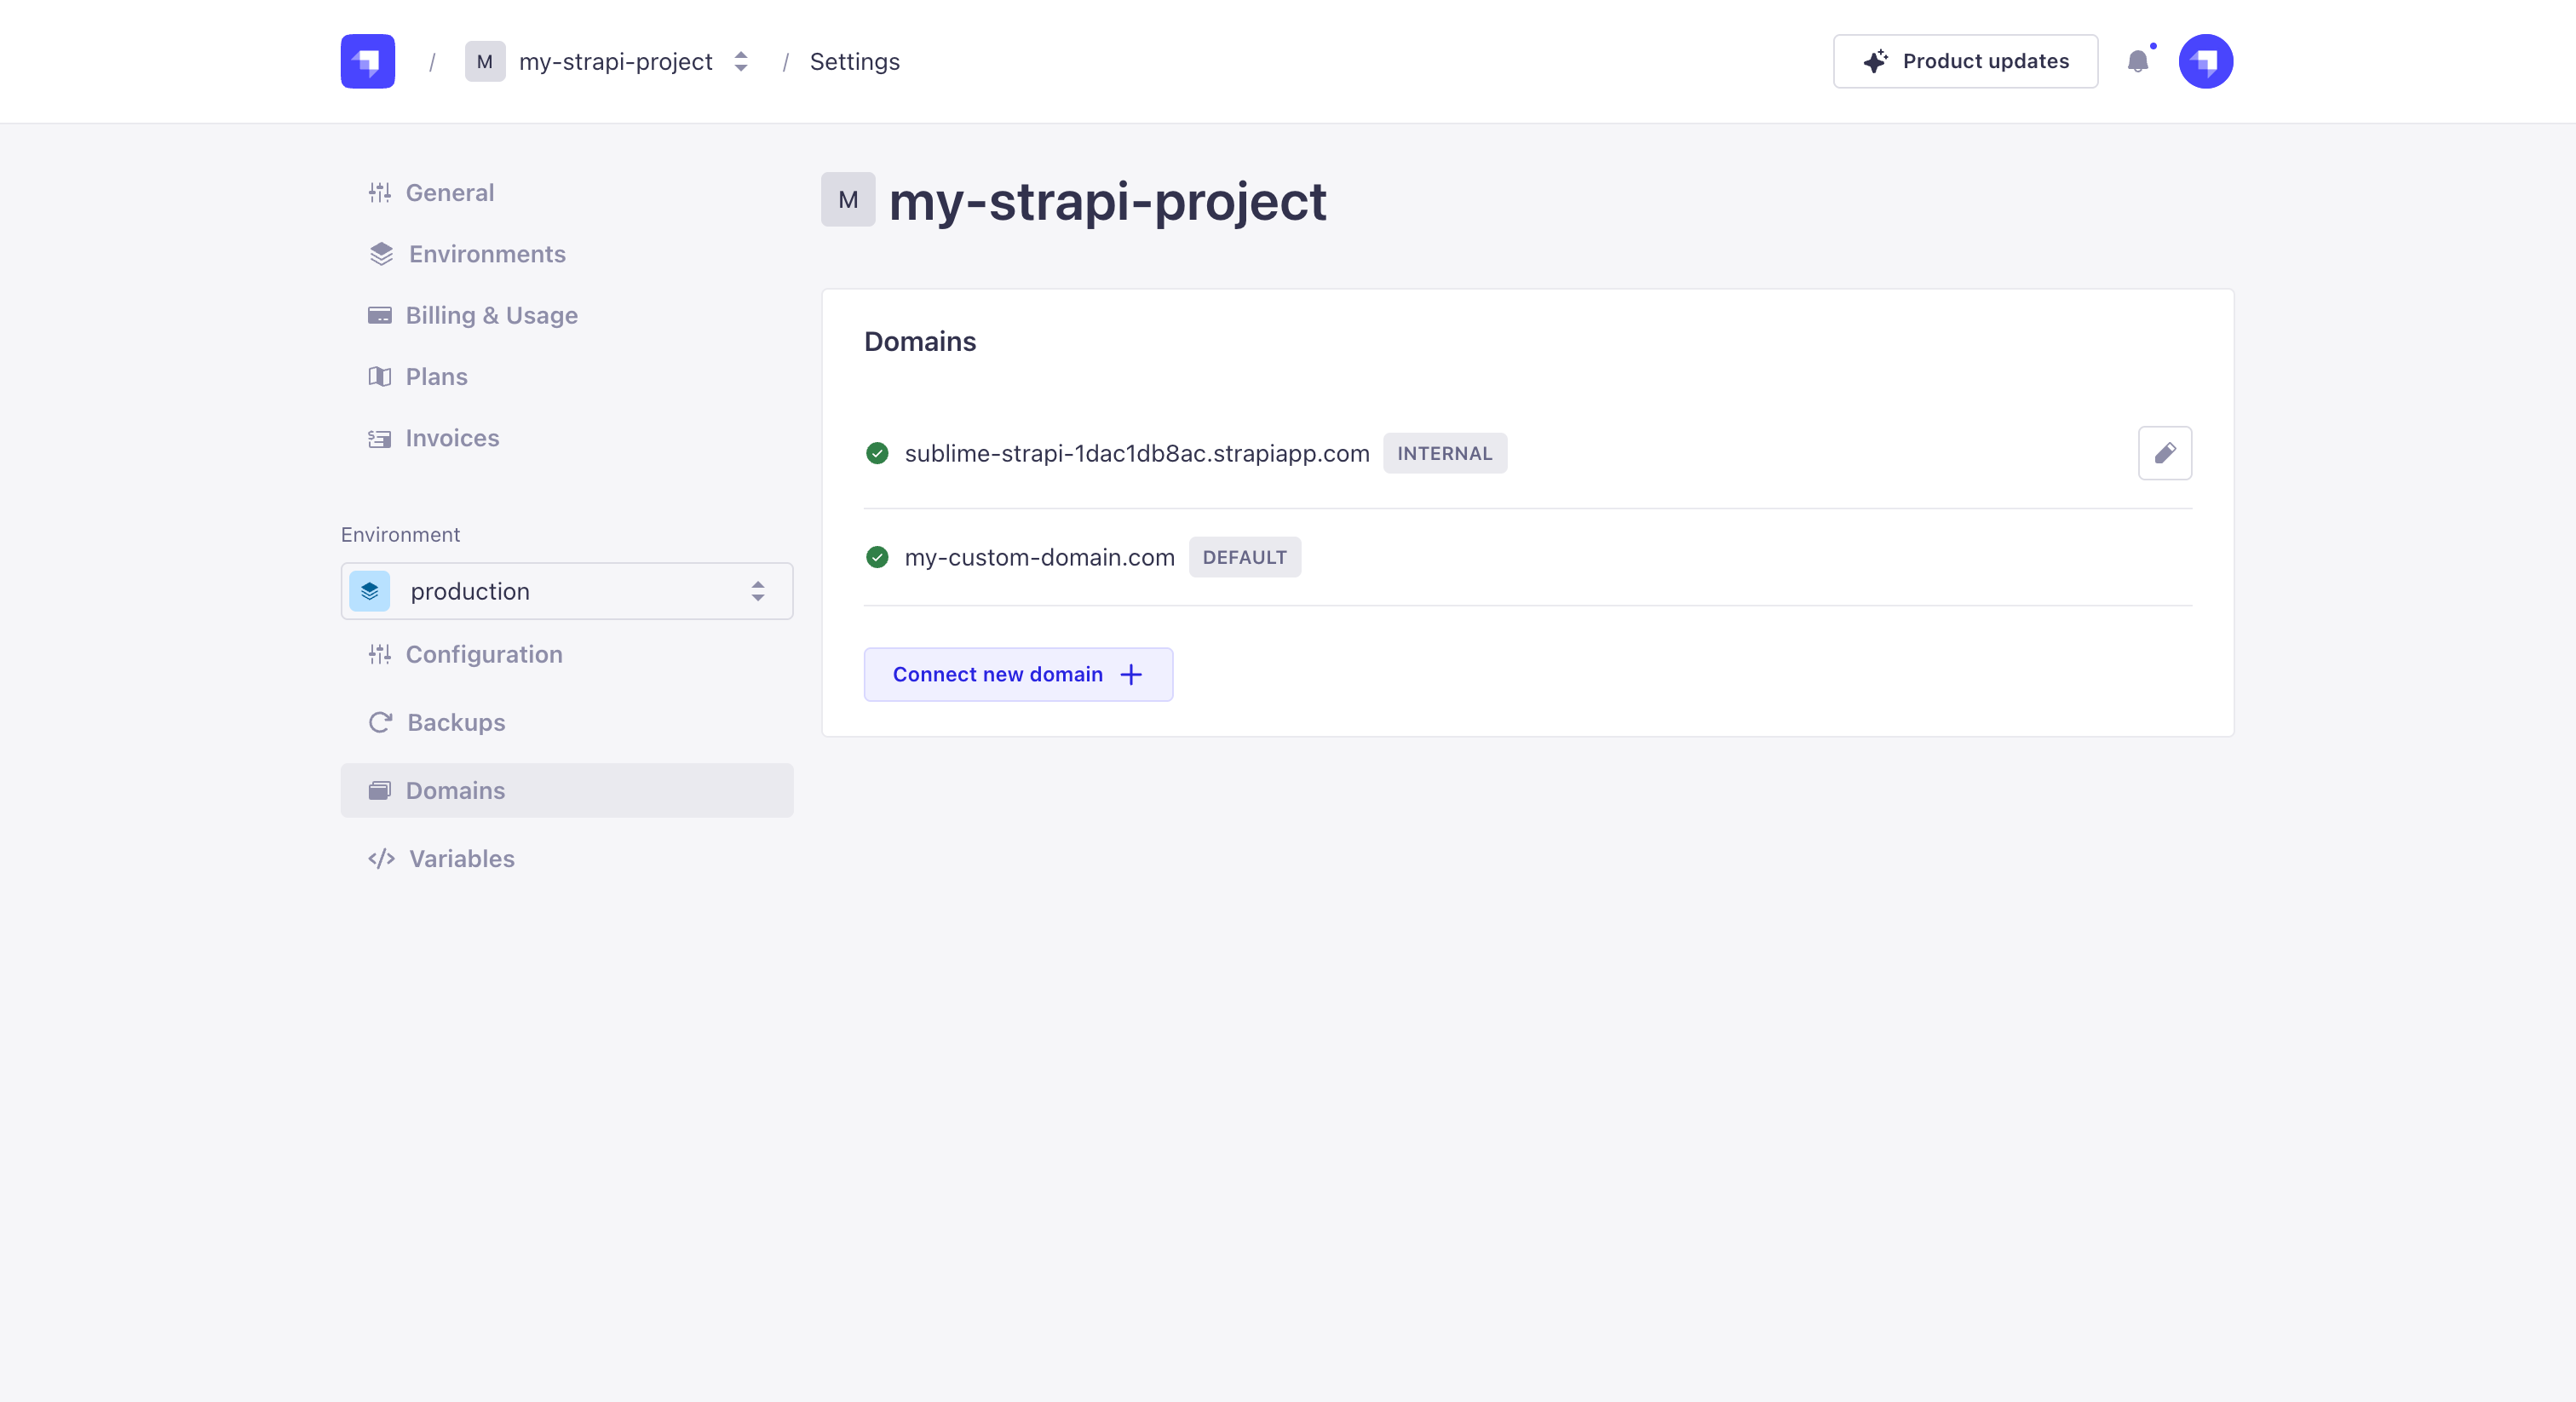Image resolution: width=2576 pixels, height=1402 pixels.
Task: Open the profile avatar menu
Action: (x=2206, y=61)
